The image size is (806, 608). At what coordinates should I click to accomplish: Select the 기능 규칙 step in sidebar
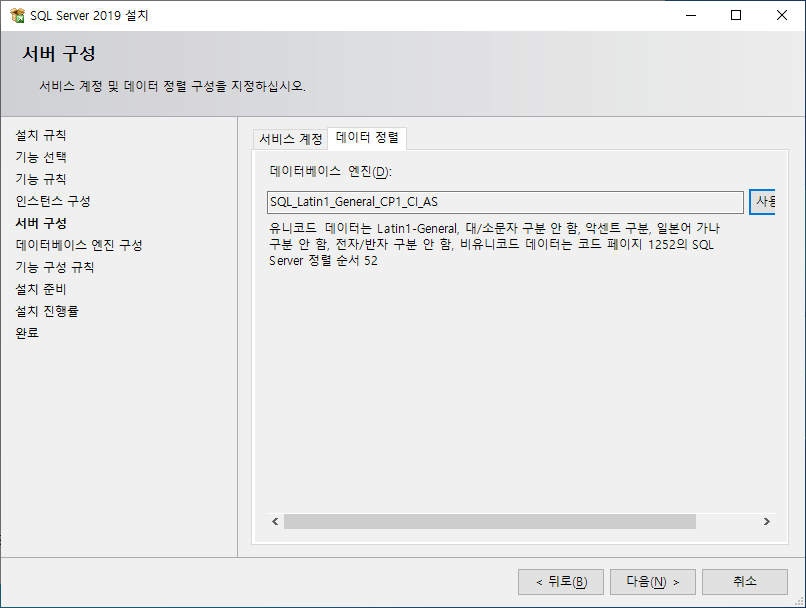coord(41,179)
